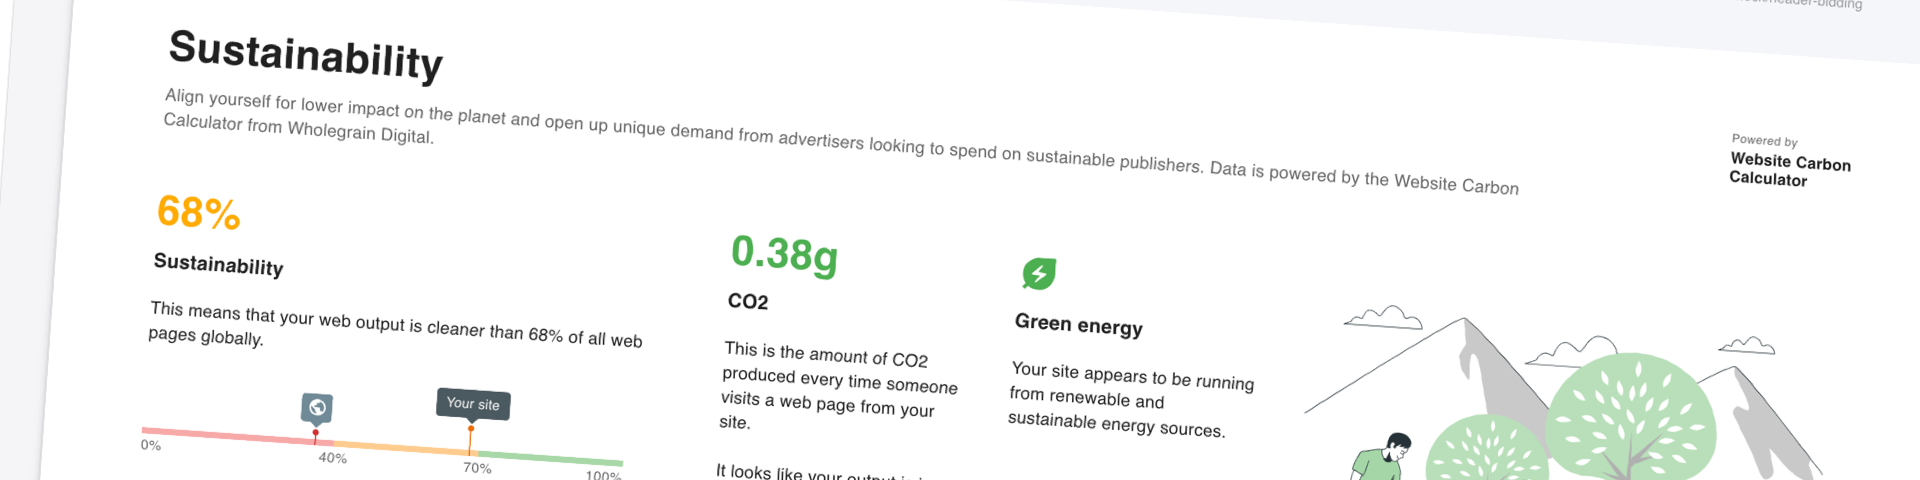This screenshot has width=1920, height=480.
Task: Click the "Powered by" caption text
Action: 1765,140
